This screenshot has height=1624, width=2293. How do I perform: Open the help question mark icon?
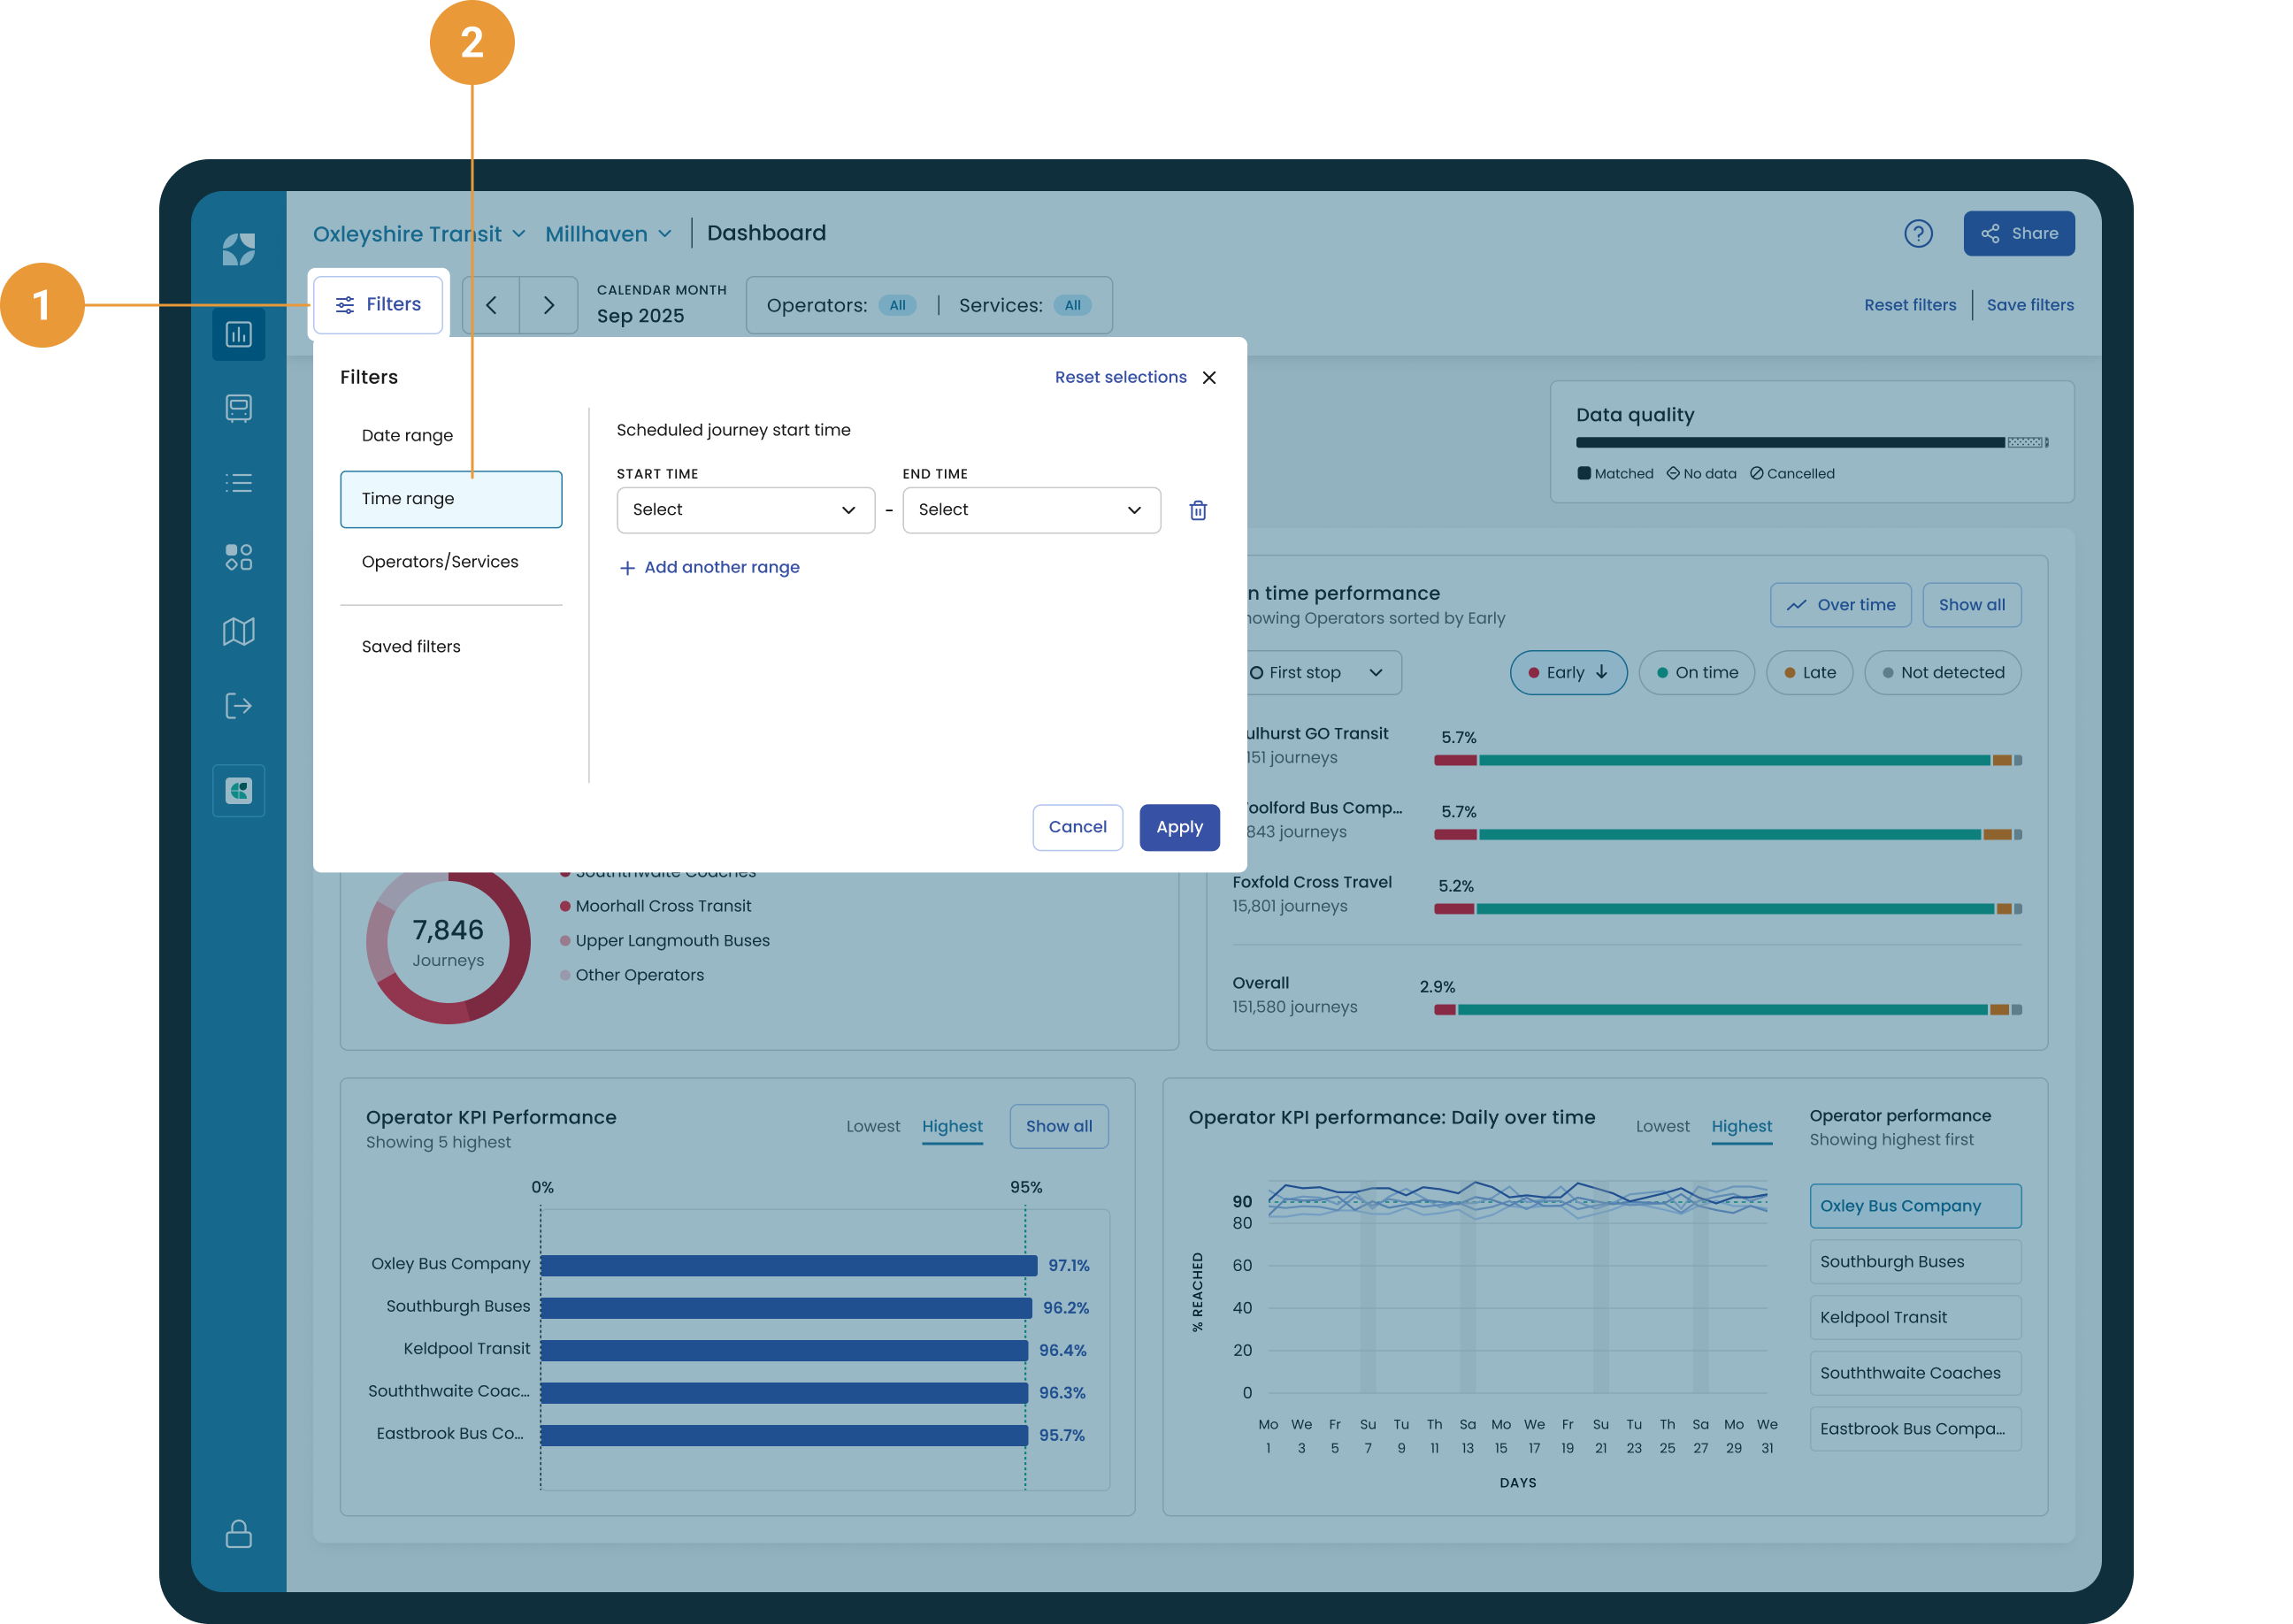point(1917,234)
